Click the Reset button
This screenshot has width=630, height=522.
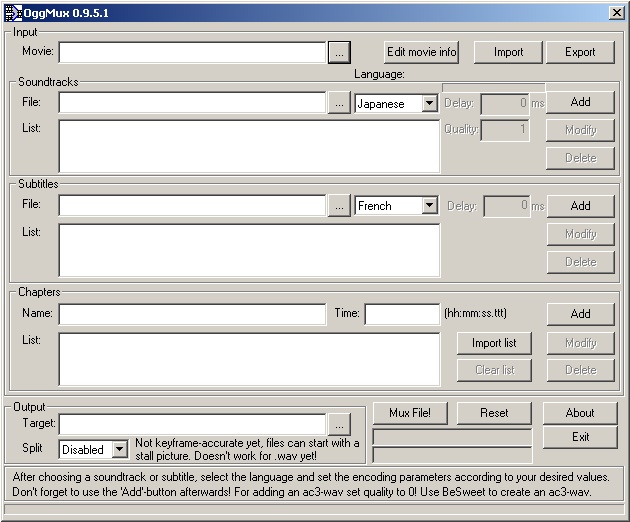click(494, 413)
